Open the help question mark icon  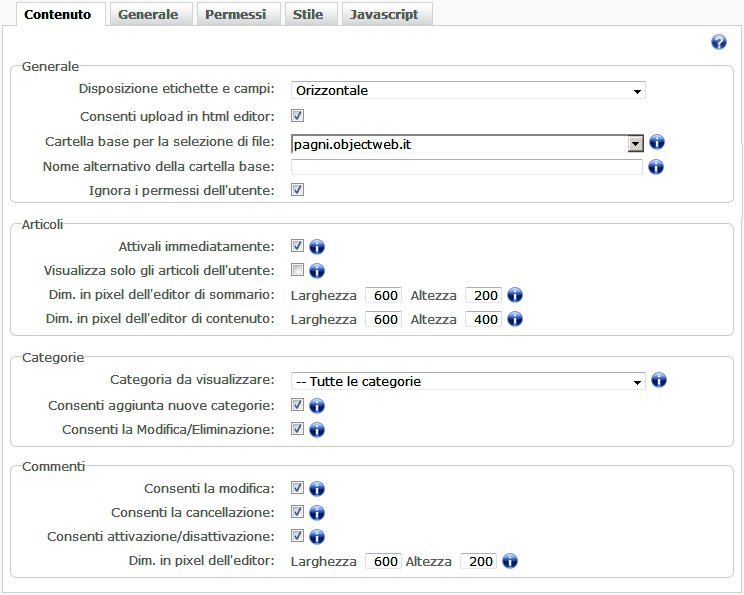pyautogui.click(x=719, y=42)
